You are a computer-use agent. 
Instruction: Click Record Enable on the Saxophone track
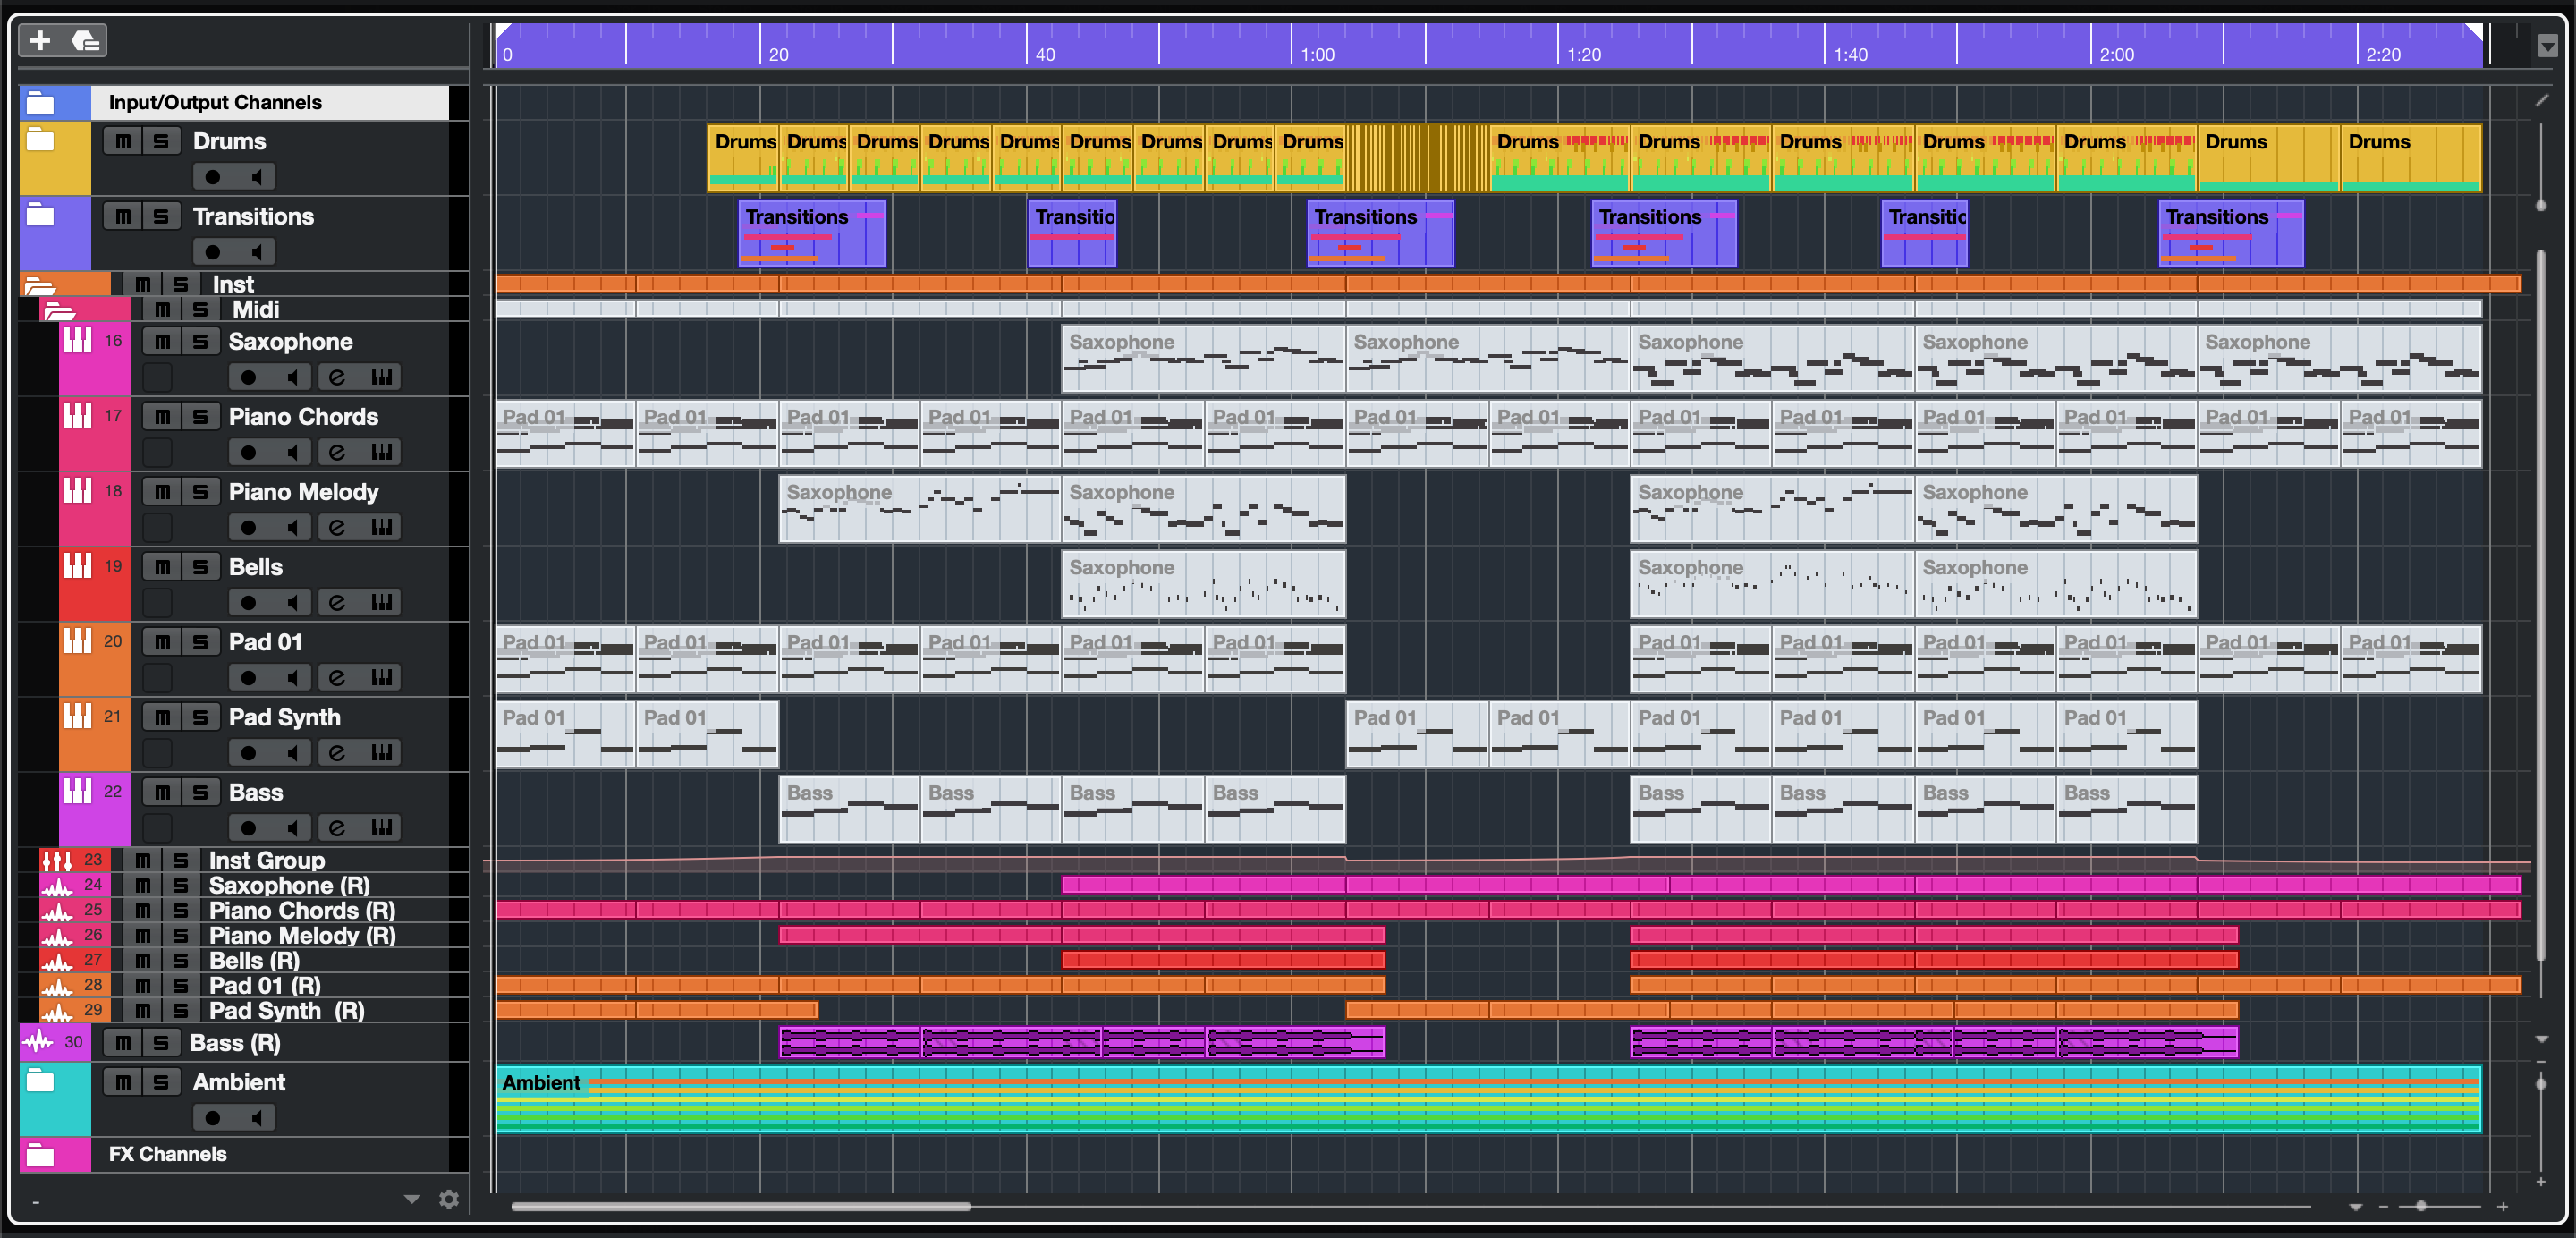249,377
